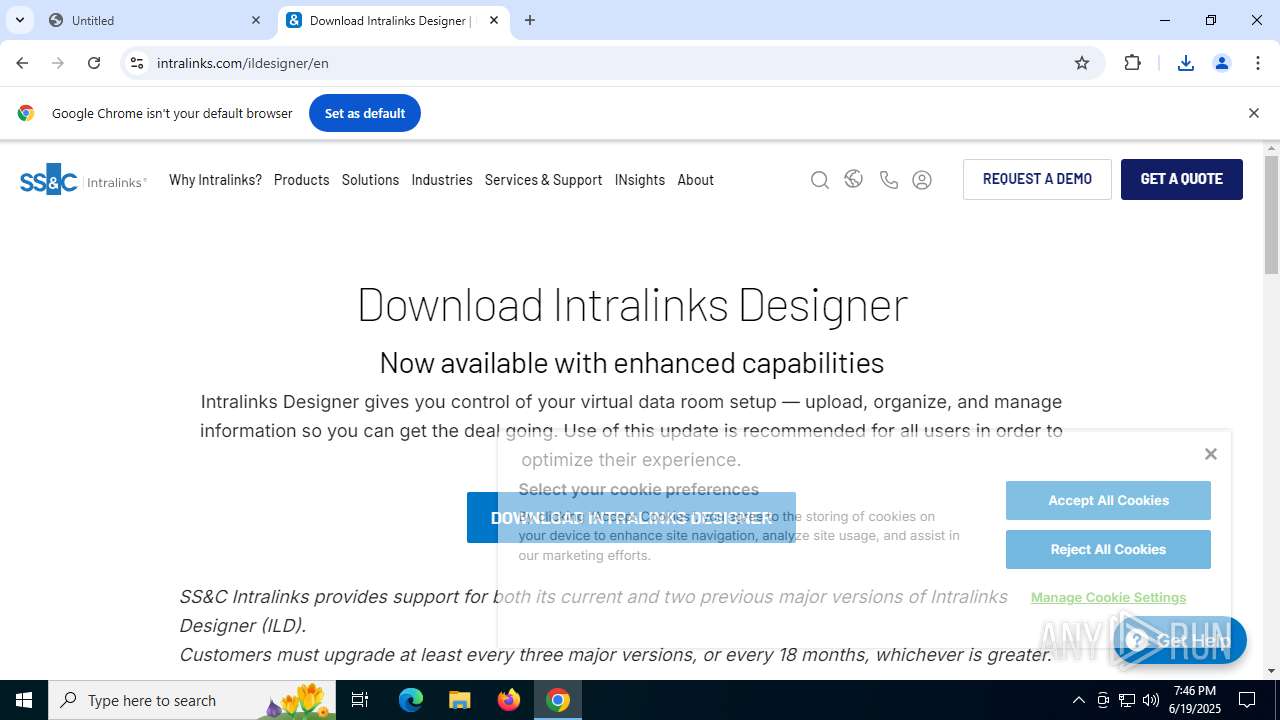Accept All Cookies
The height and width of the screenshot is (720, 1280).
(1108, 500)
